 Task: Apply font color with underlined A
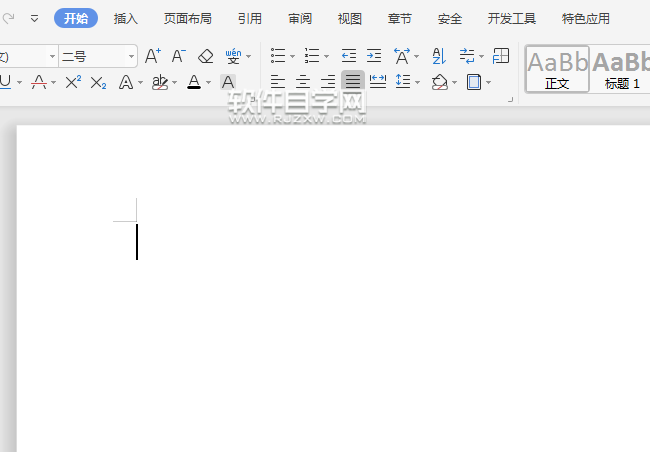click(194, 82)
